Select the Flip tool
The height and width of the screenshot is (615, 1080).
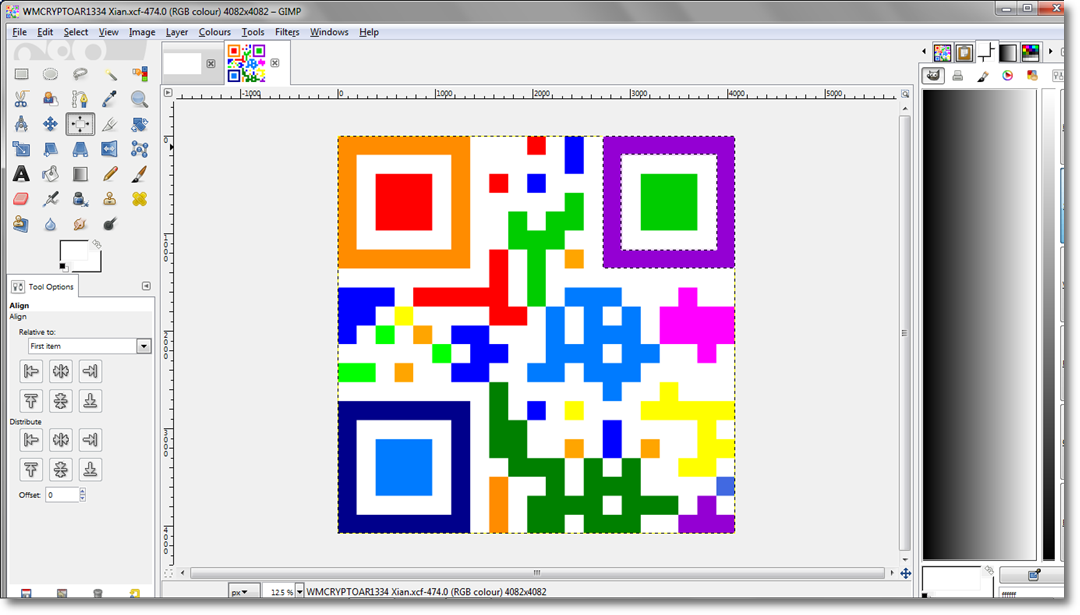tap(110, 149)
